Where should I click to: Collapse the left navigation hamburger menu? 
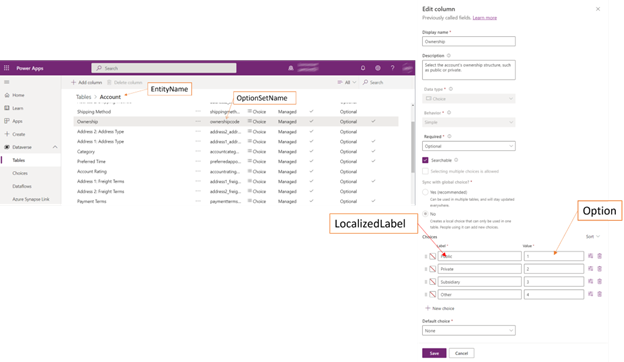tap(6, 82)
